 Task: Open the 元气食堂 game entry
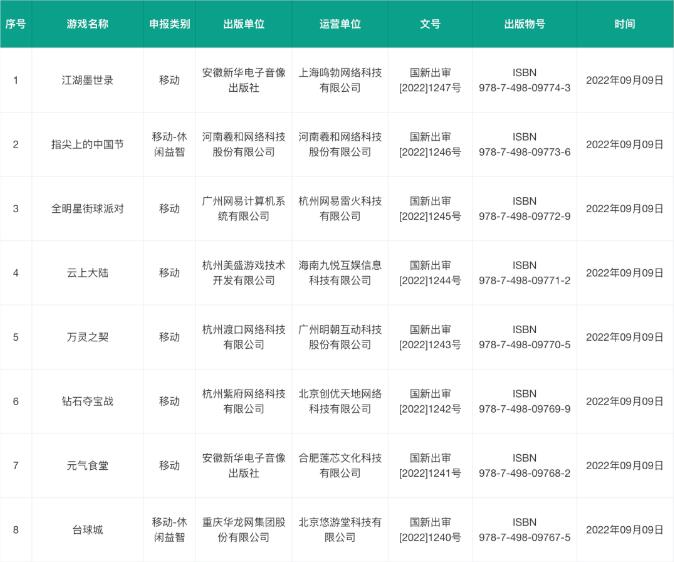88,465
